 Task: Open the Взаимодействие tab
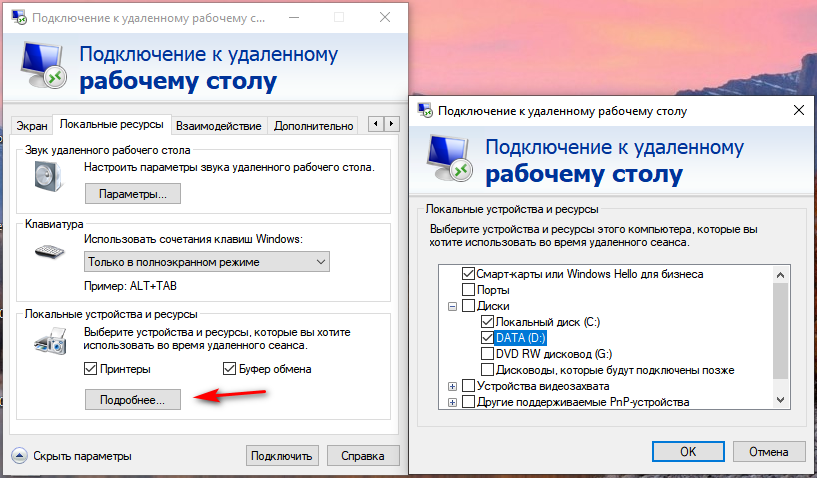(x=218, y=126)
